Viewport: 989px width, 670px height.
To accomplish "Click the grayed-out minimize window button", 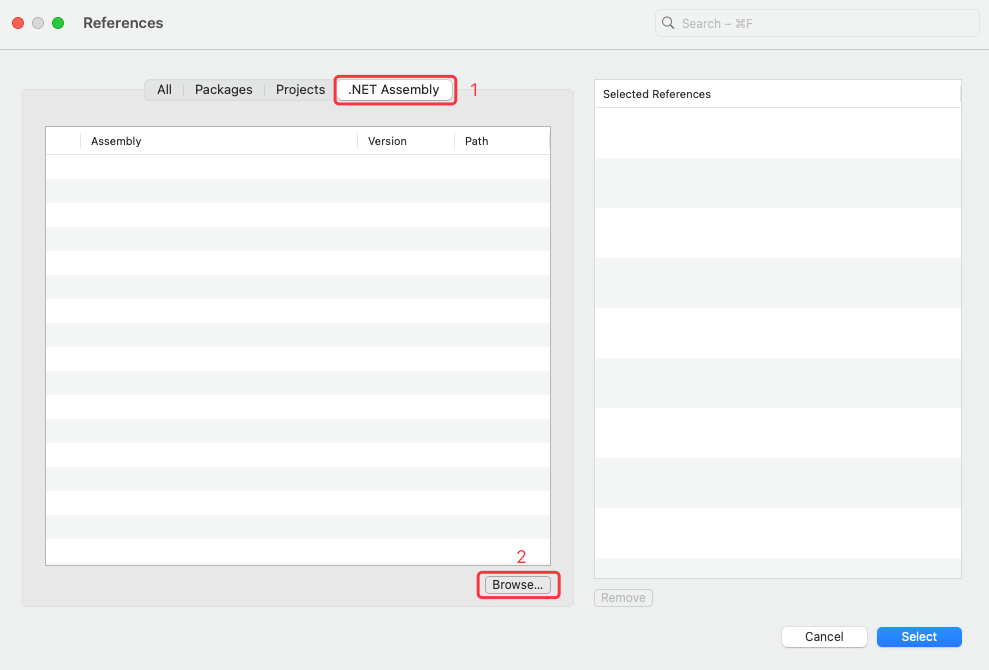I will pyautogui.click(x=38, y=23).
